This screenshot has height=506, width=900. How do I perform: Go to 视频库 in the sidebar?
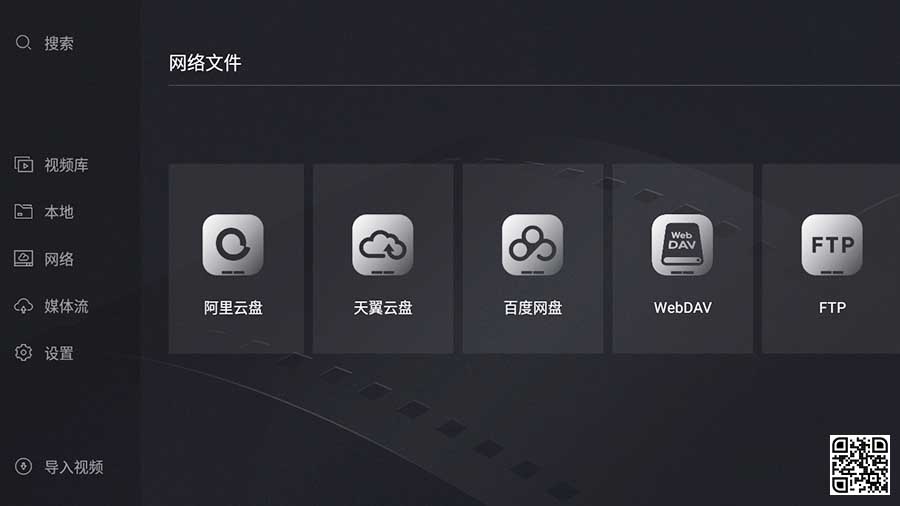(x=67, y=165)
